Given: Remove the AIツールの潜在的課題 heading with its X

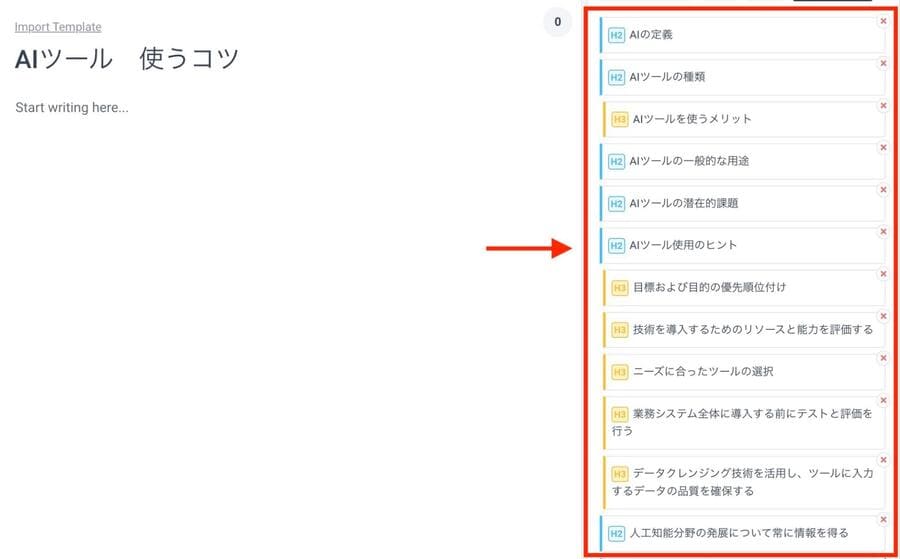Looking at the screenshot, I should [883, 190].
